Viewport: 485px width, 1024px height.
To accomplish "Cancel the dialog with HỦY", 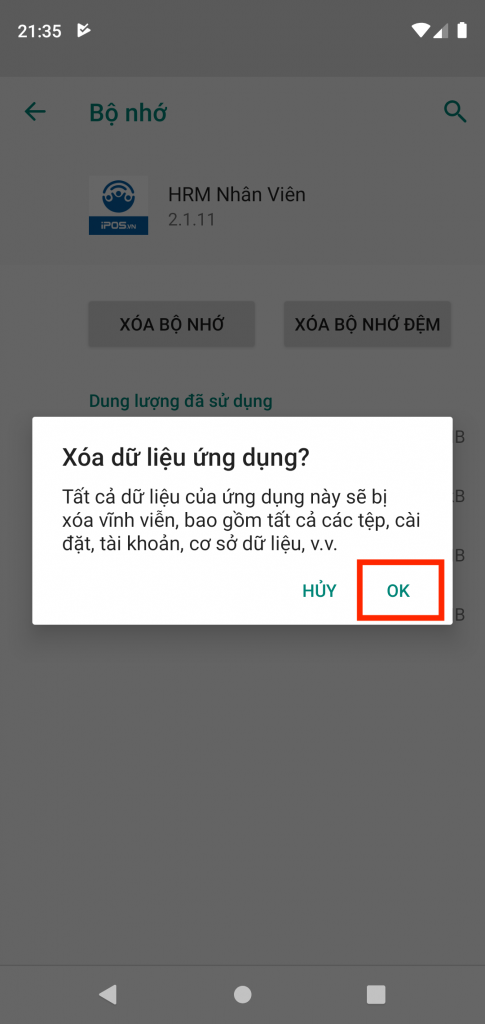I will coord(319,590).
